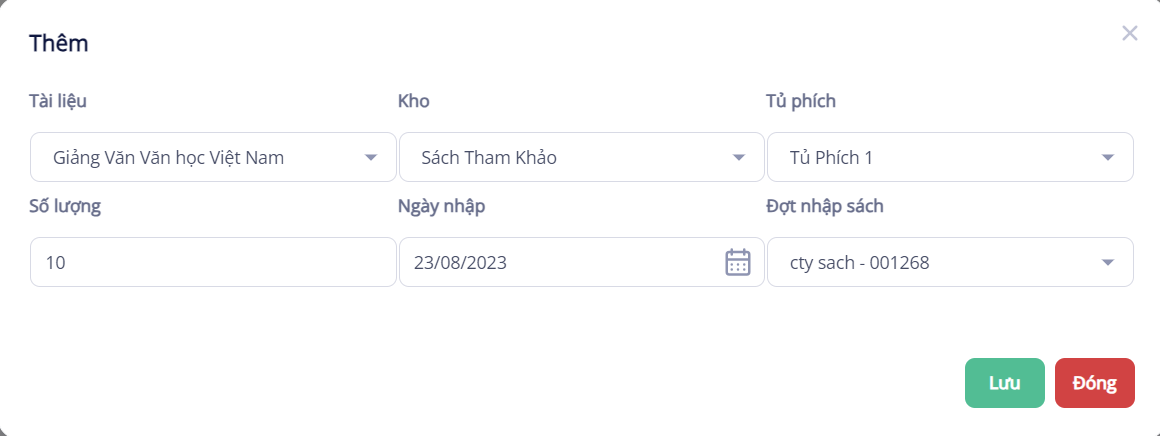The width and height of the screenshot is (1160, 436).
Task: Click the 'Đợt nhập sách' field label
Action: coord(824,206)
